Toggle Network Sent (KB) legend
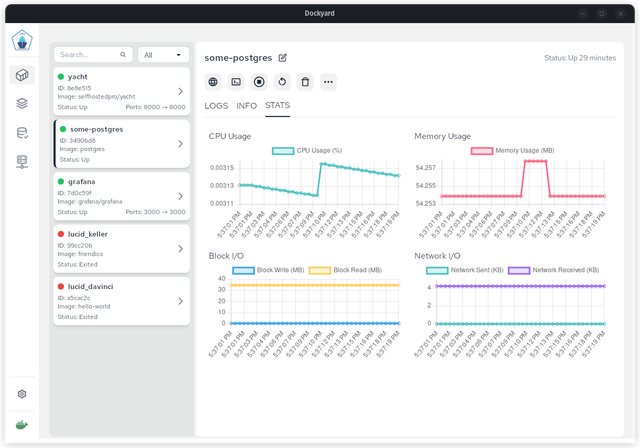This screenshot has height=448, width=640. (x=464, y=270)
